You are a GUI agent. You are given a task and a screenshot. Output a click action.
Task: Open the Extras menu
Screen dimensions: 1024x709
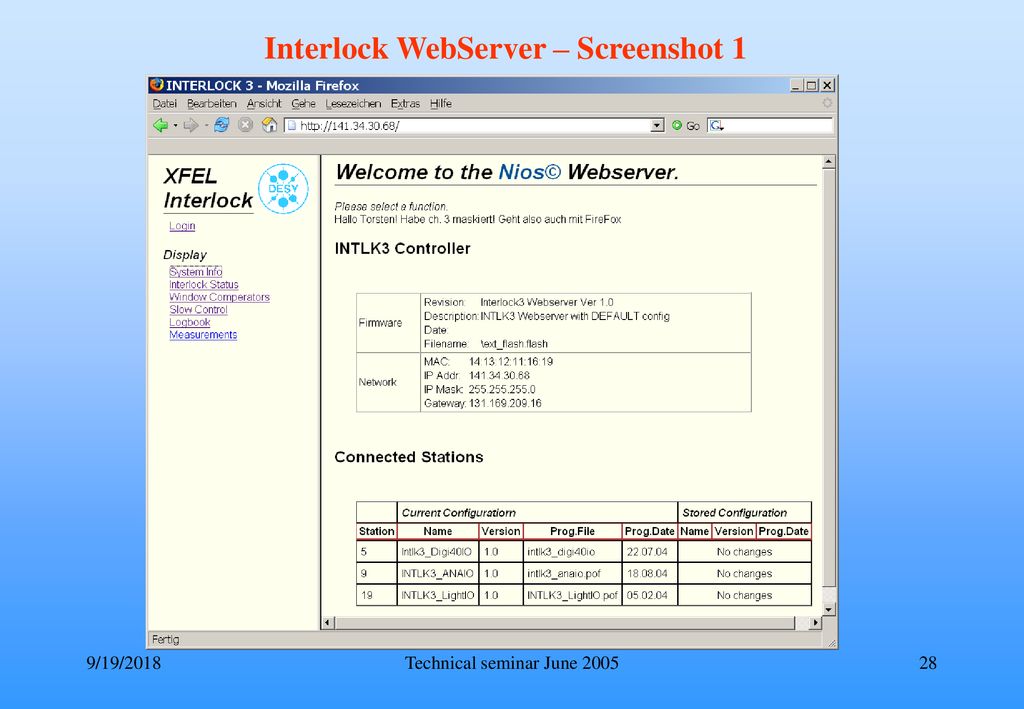(x=406, y=104)
